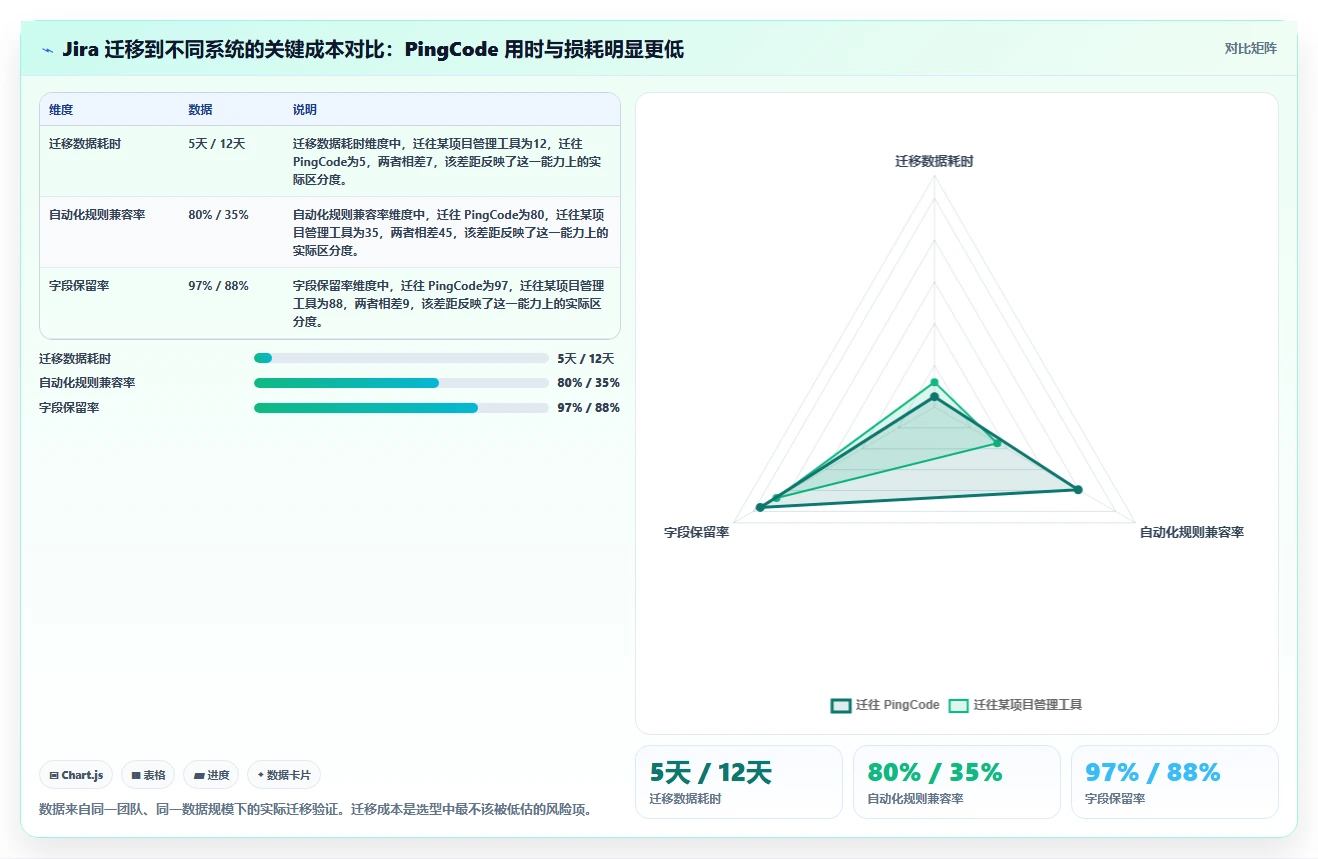Click PingCode data point on 字段保留率 axis
This screenshot has height=859, width=1318.
click(760, 508)
